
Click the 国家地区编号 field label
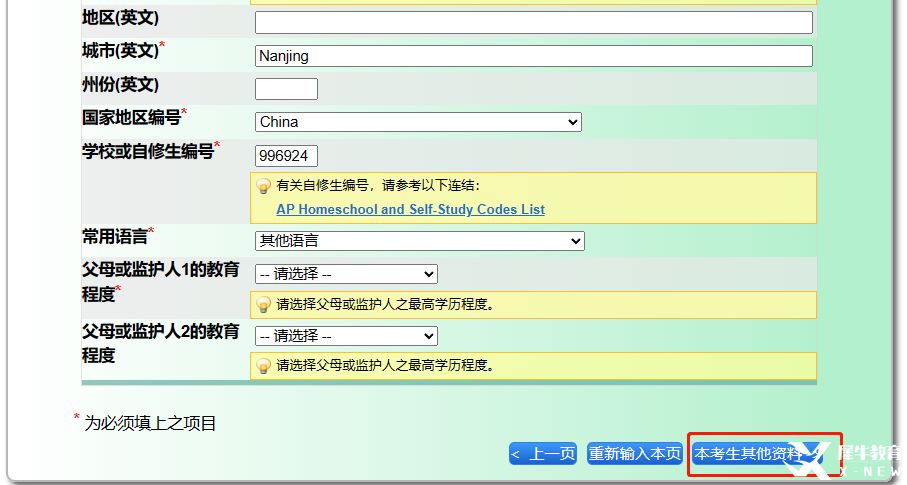coord(132,118)
